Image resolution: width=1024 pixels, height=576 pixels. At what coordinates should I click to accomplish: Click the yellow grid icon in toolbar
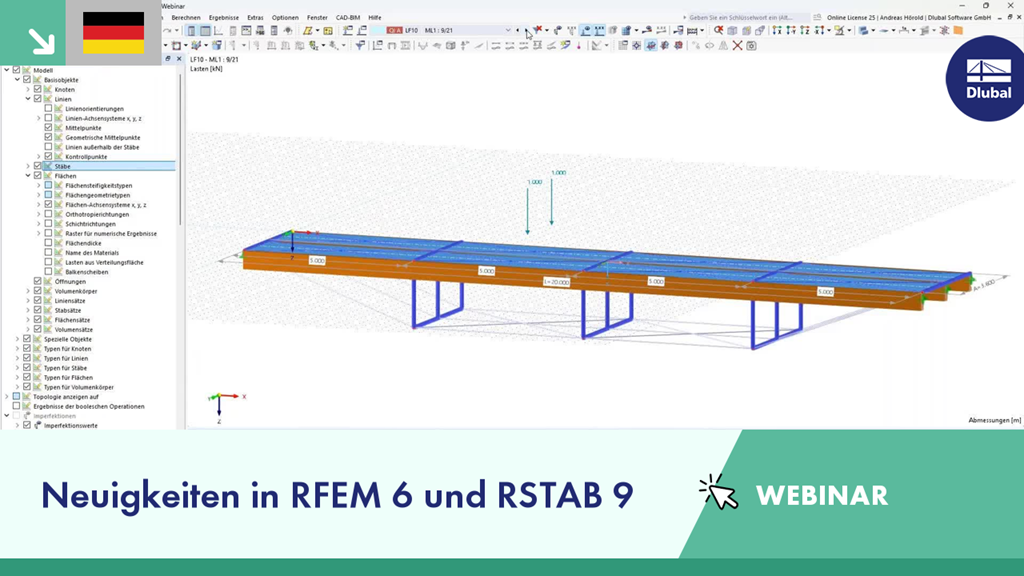pyautogui.click(x=328, y=31)
